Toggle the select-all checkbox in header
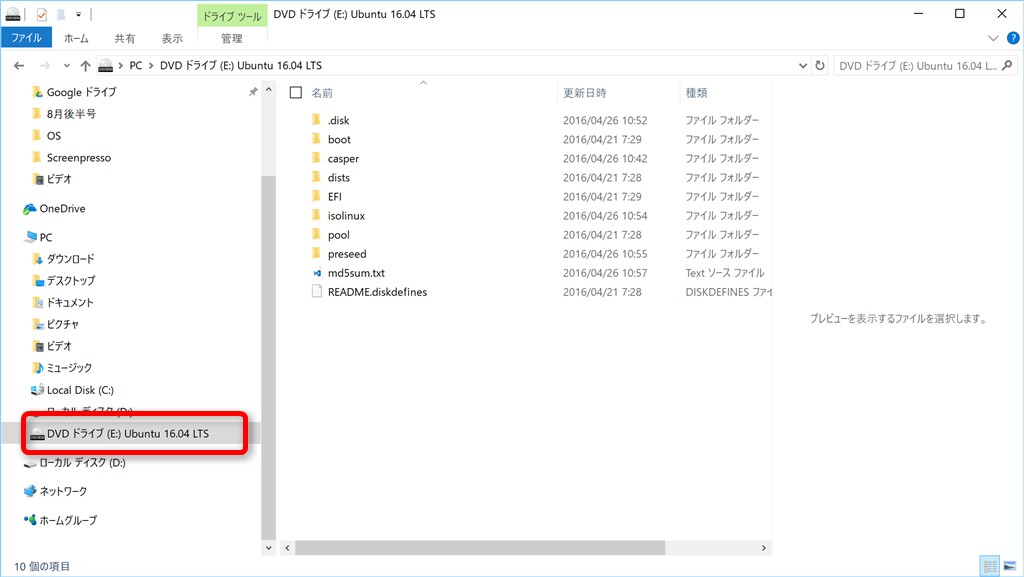 click(x=296, y=93)
